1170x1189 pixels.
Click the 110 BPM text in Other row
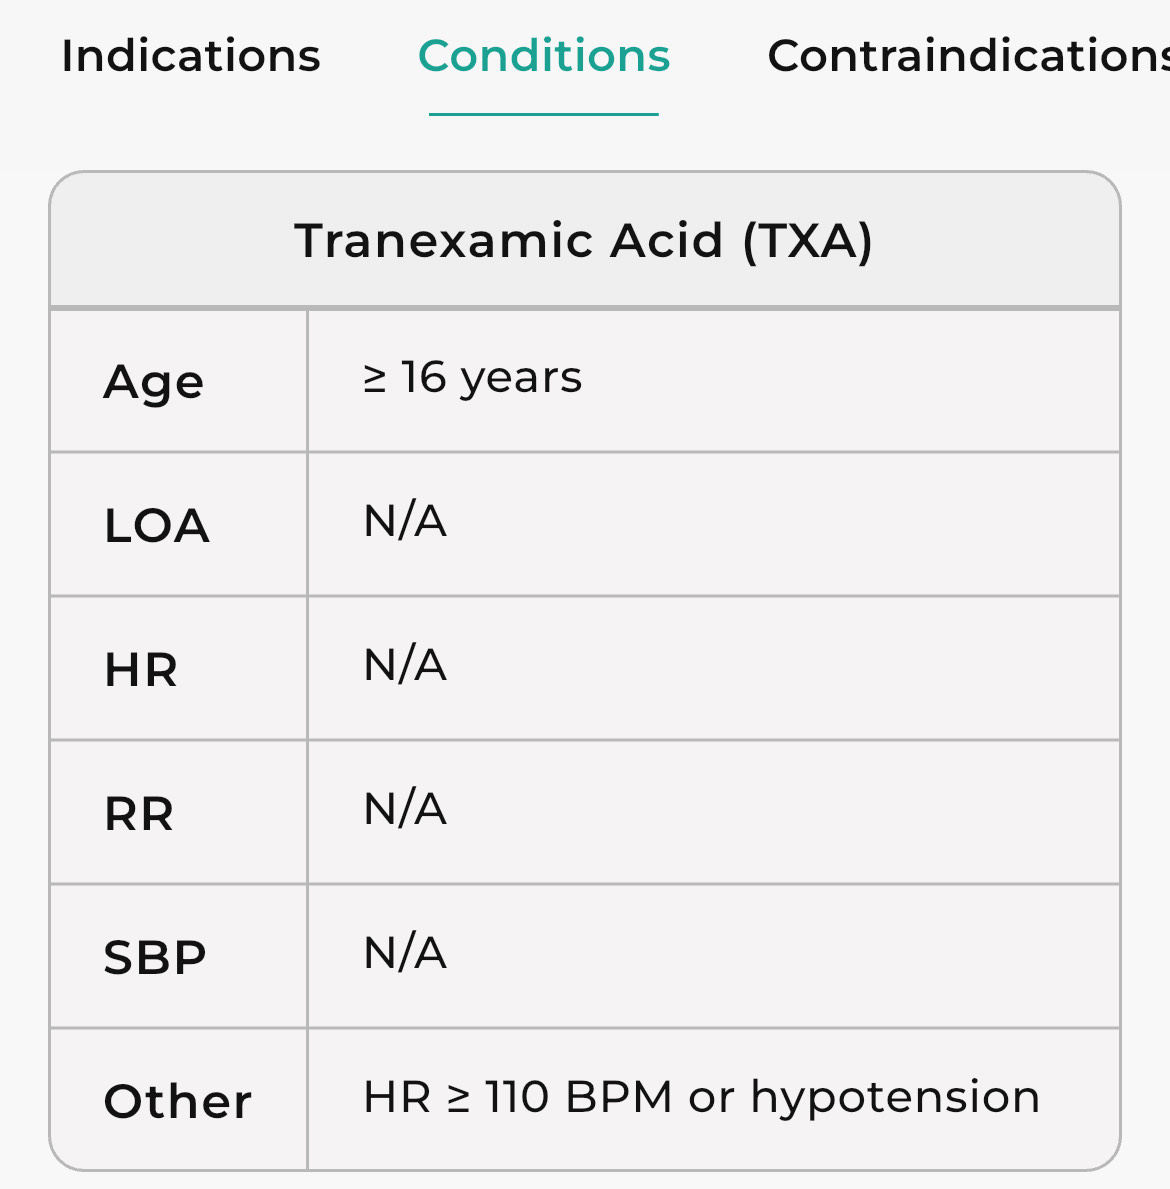pos(579,1097)
